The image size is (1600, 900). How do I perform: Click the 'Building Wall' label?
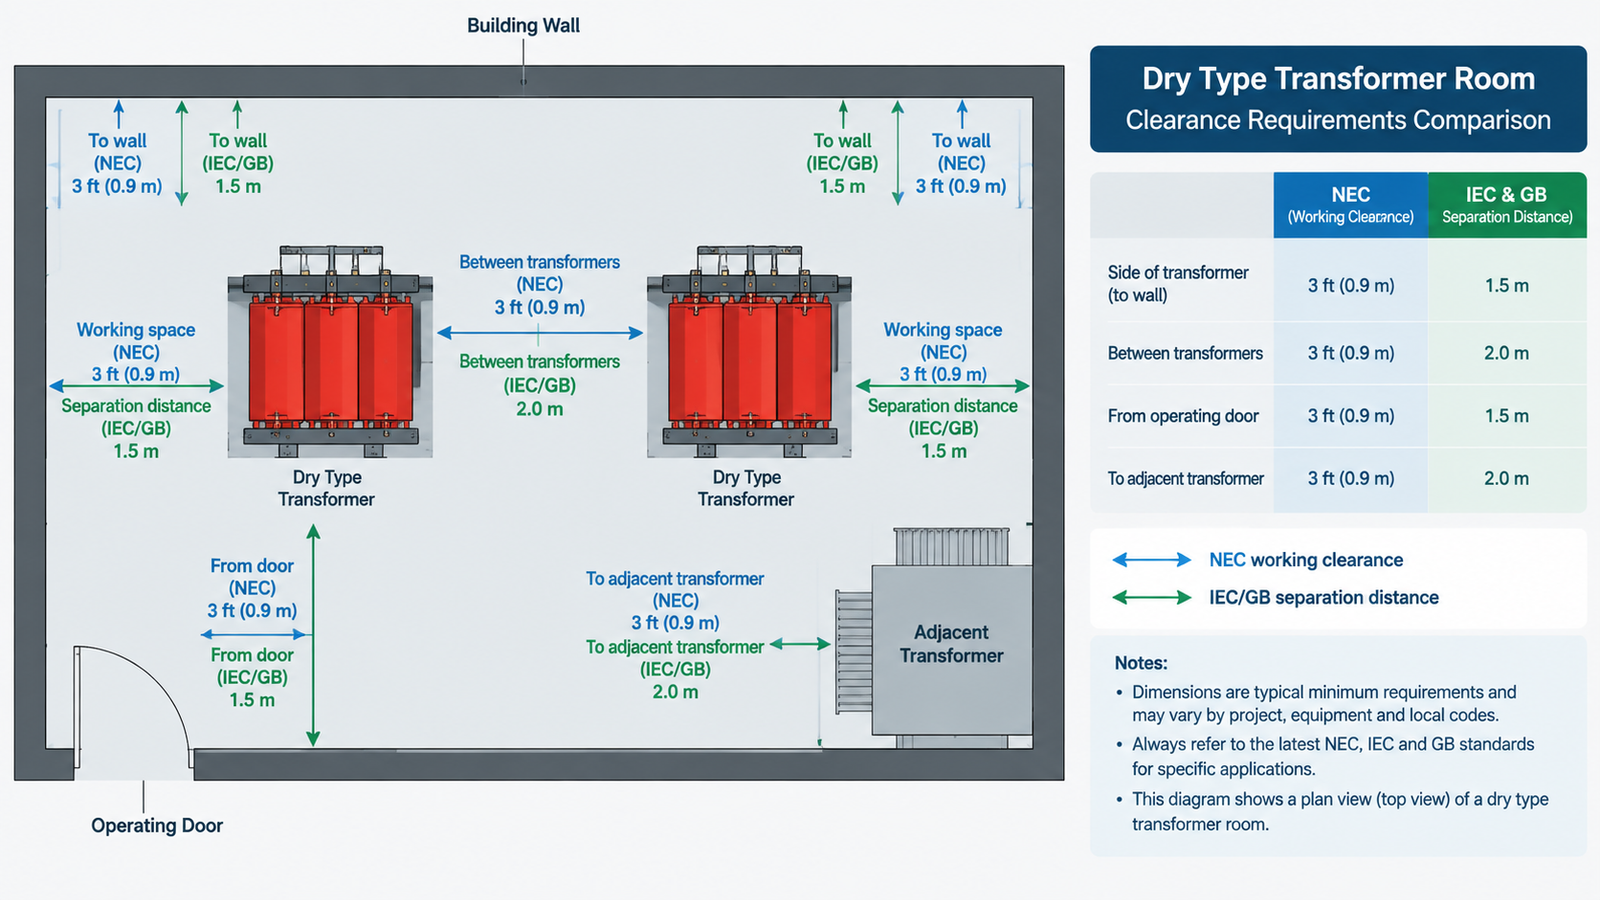click(x=523, y=26)
